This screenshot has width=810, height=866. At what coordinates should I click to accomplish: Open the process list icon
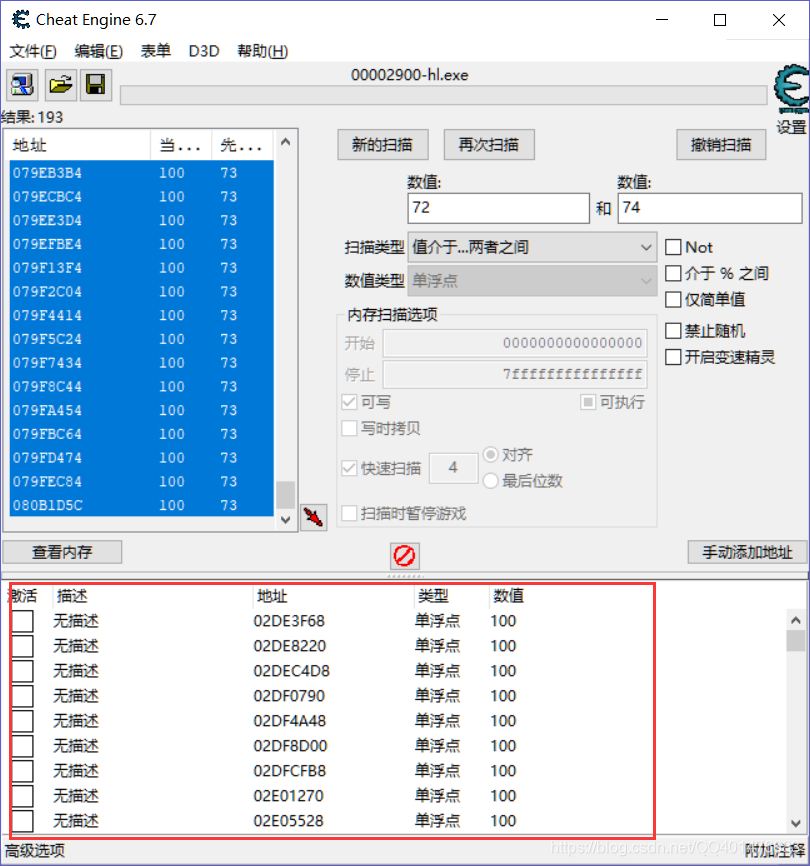coord(22,85)
